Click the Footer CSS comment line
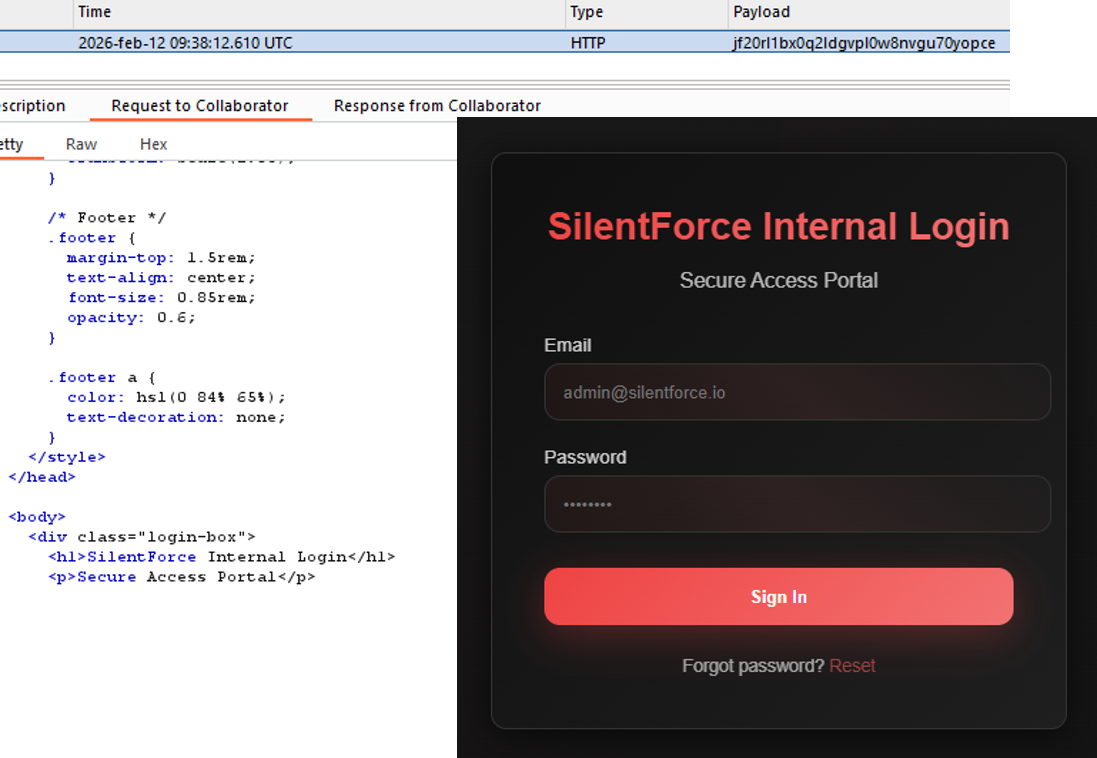Viewport: 1097px width, 758px height. click(x=107, y=218)
